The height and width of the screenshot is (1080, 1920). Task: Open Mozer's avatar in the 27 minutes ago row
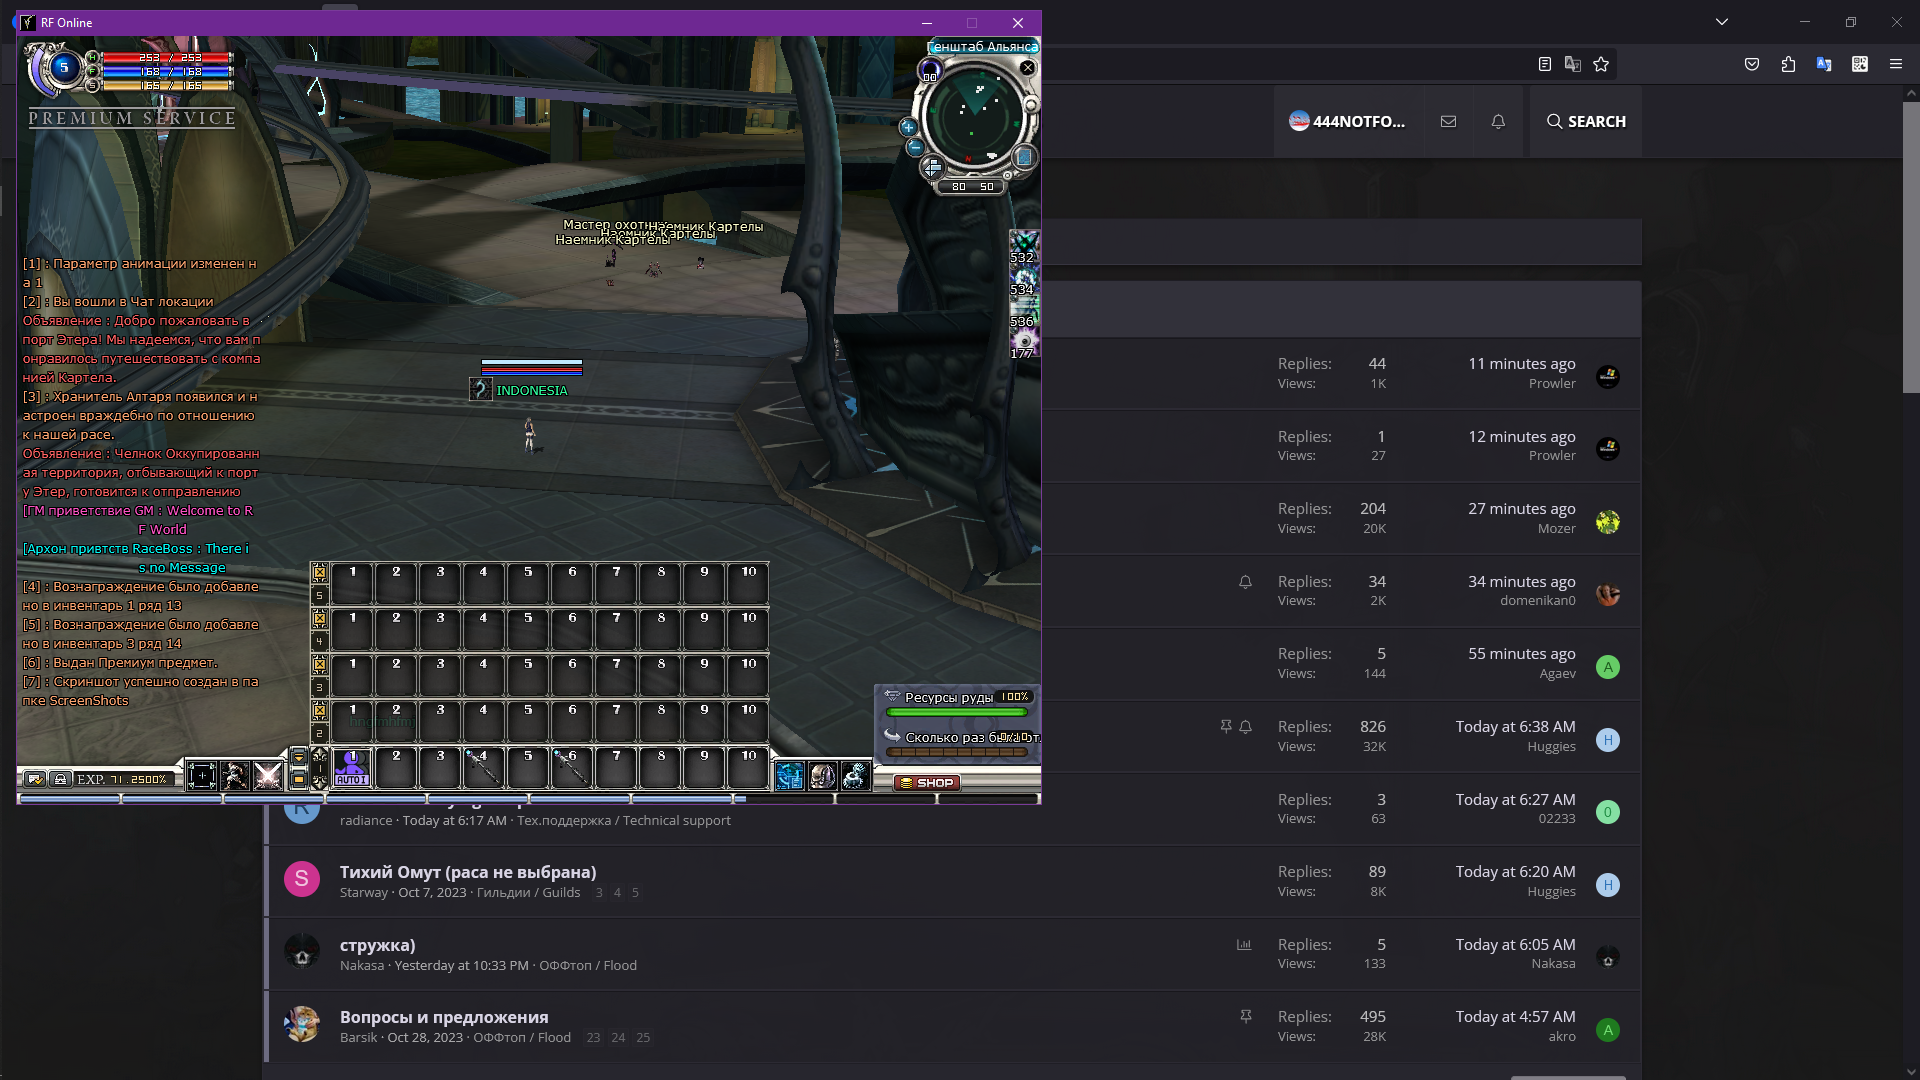tap(1608, 522)
